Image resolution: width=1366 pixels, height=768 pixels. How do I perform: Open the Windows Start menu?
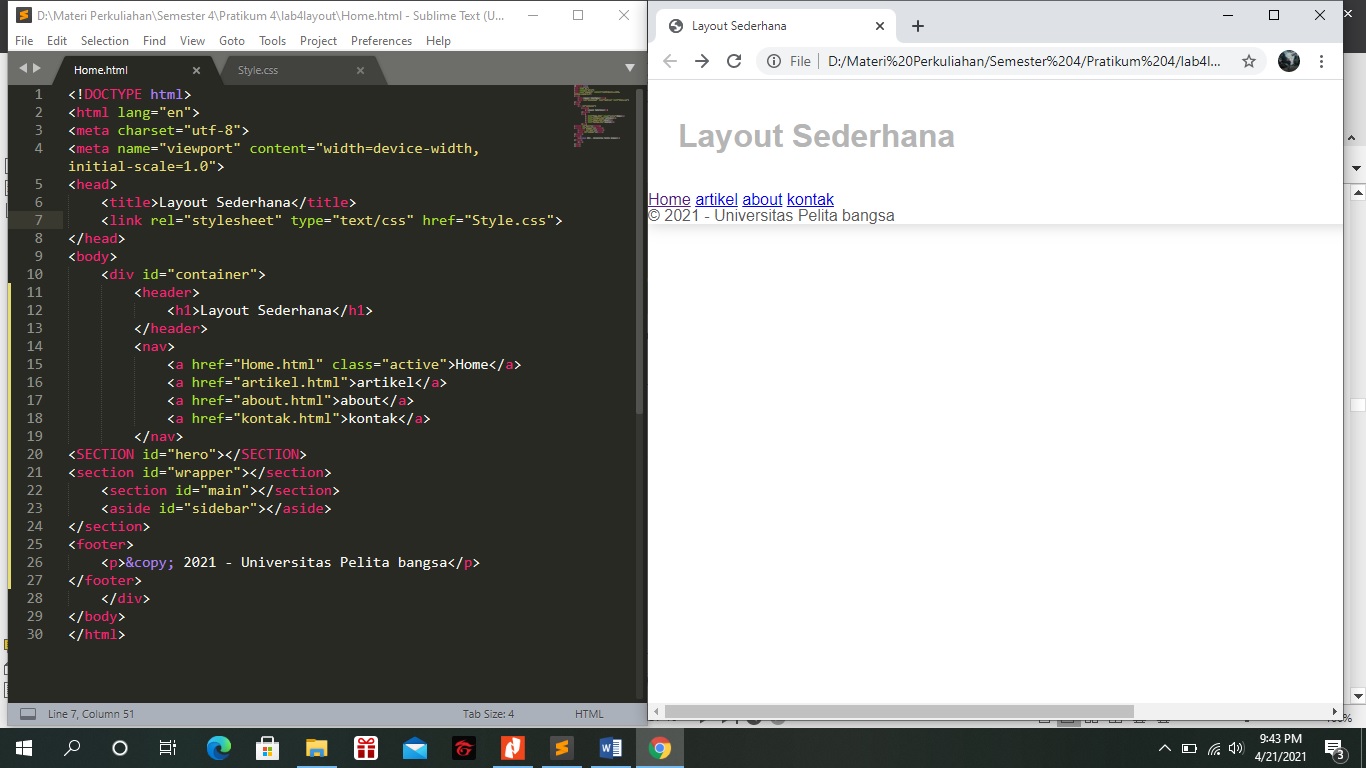pos(21,747)
